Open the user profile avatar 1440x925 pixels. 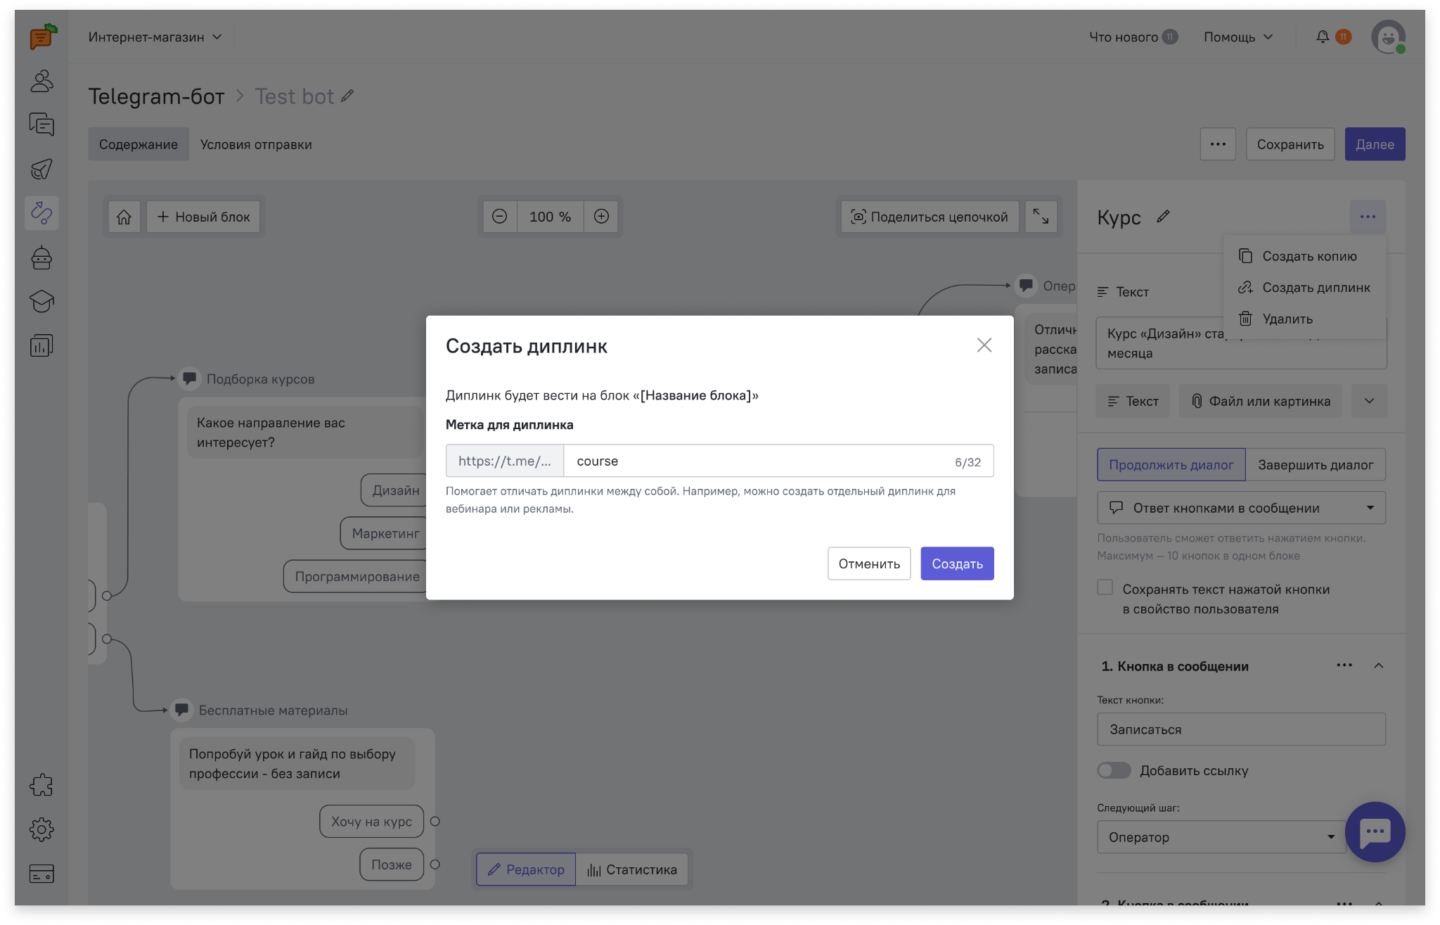tap(1388, 37)
